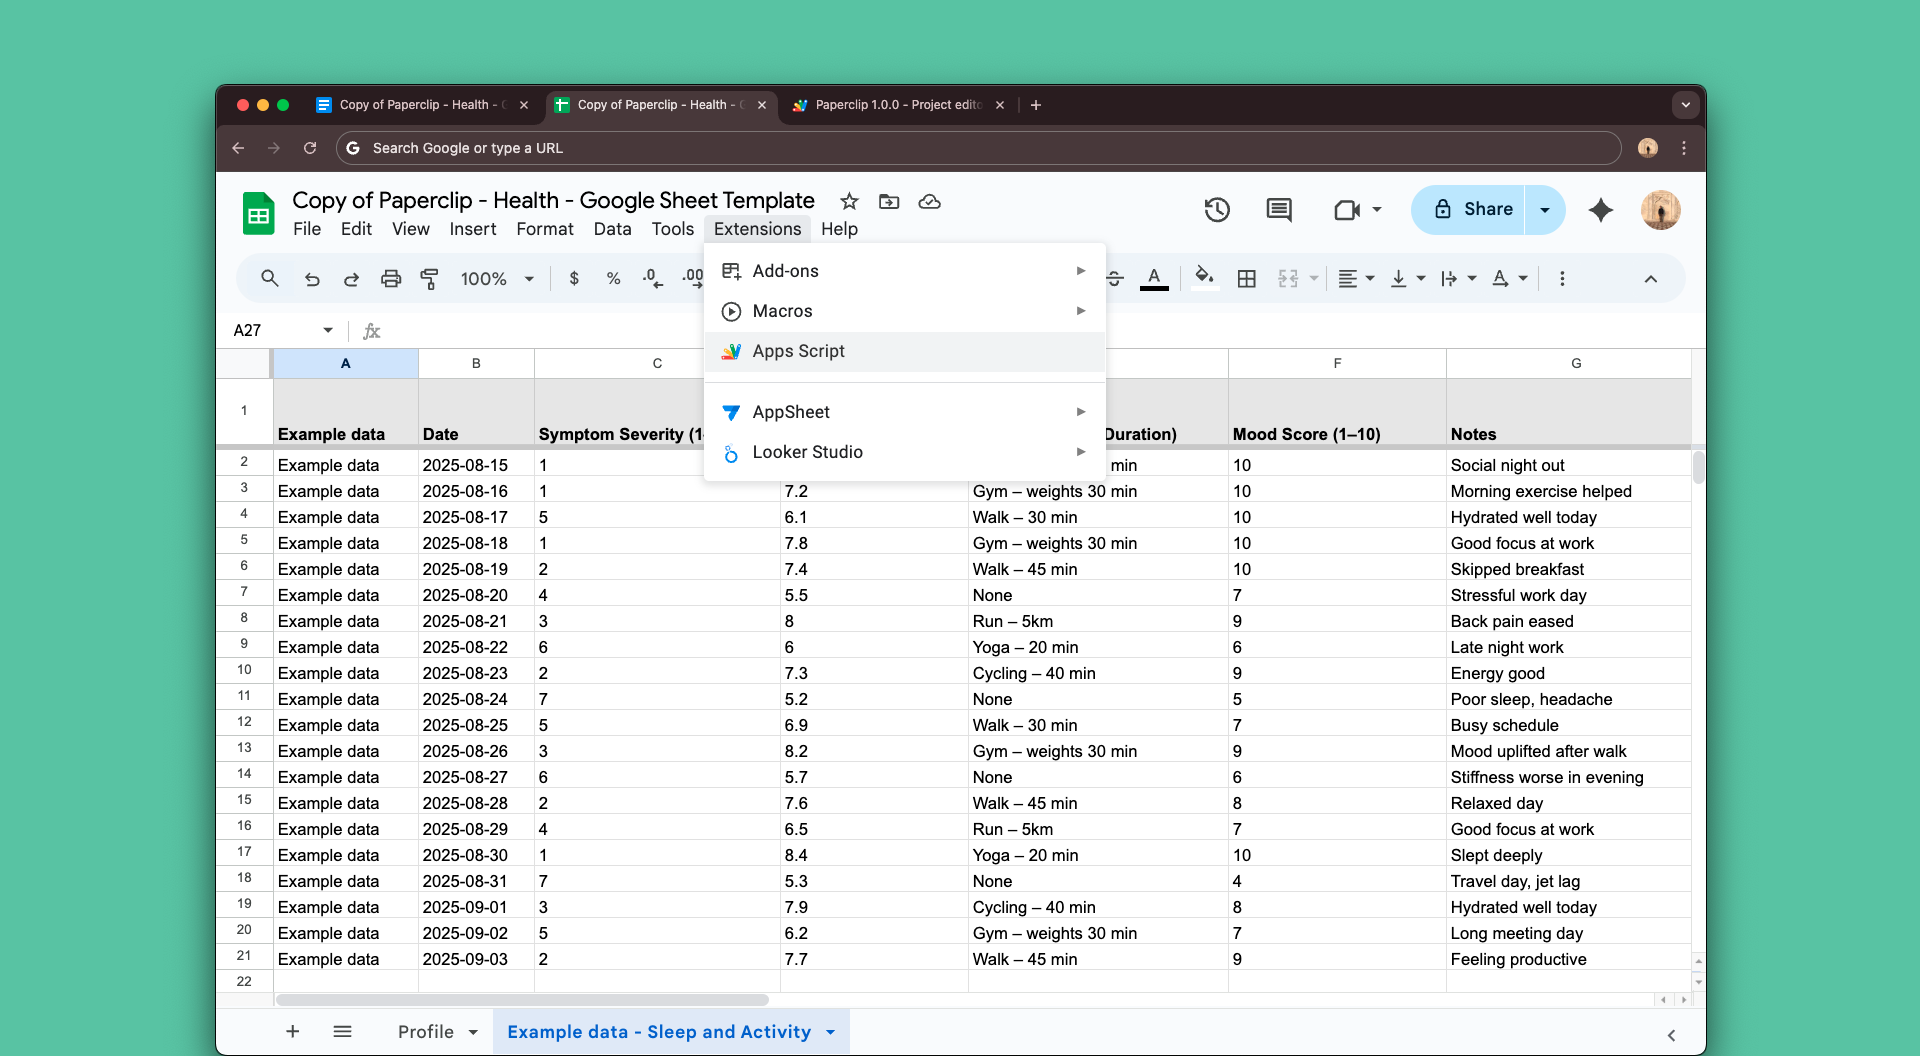The width and height of the screenshot is (1920, 1056).
Task: Format selected cells as currency
Action: 575,278
